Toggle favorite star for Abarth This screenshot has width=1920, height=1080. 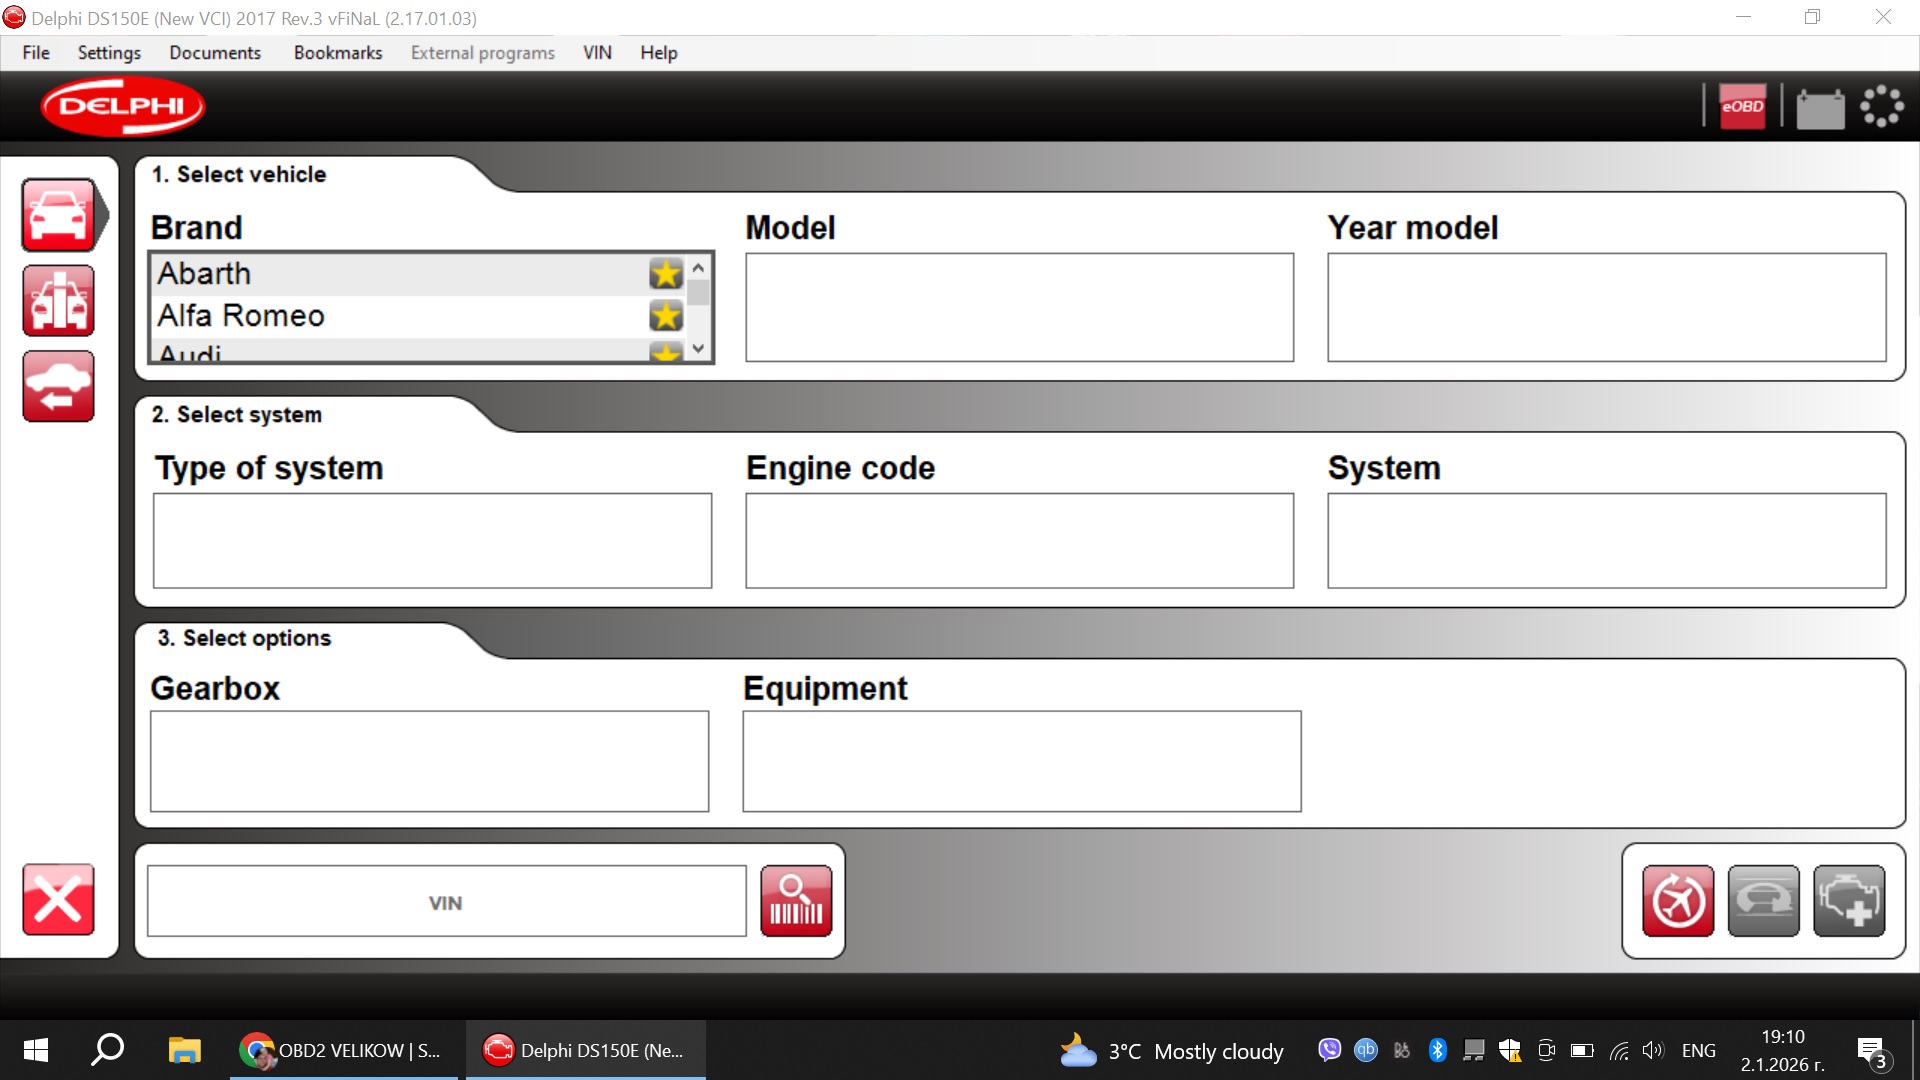click(666, 273)
